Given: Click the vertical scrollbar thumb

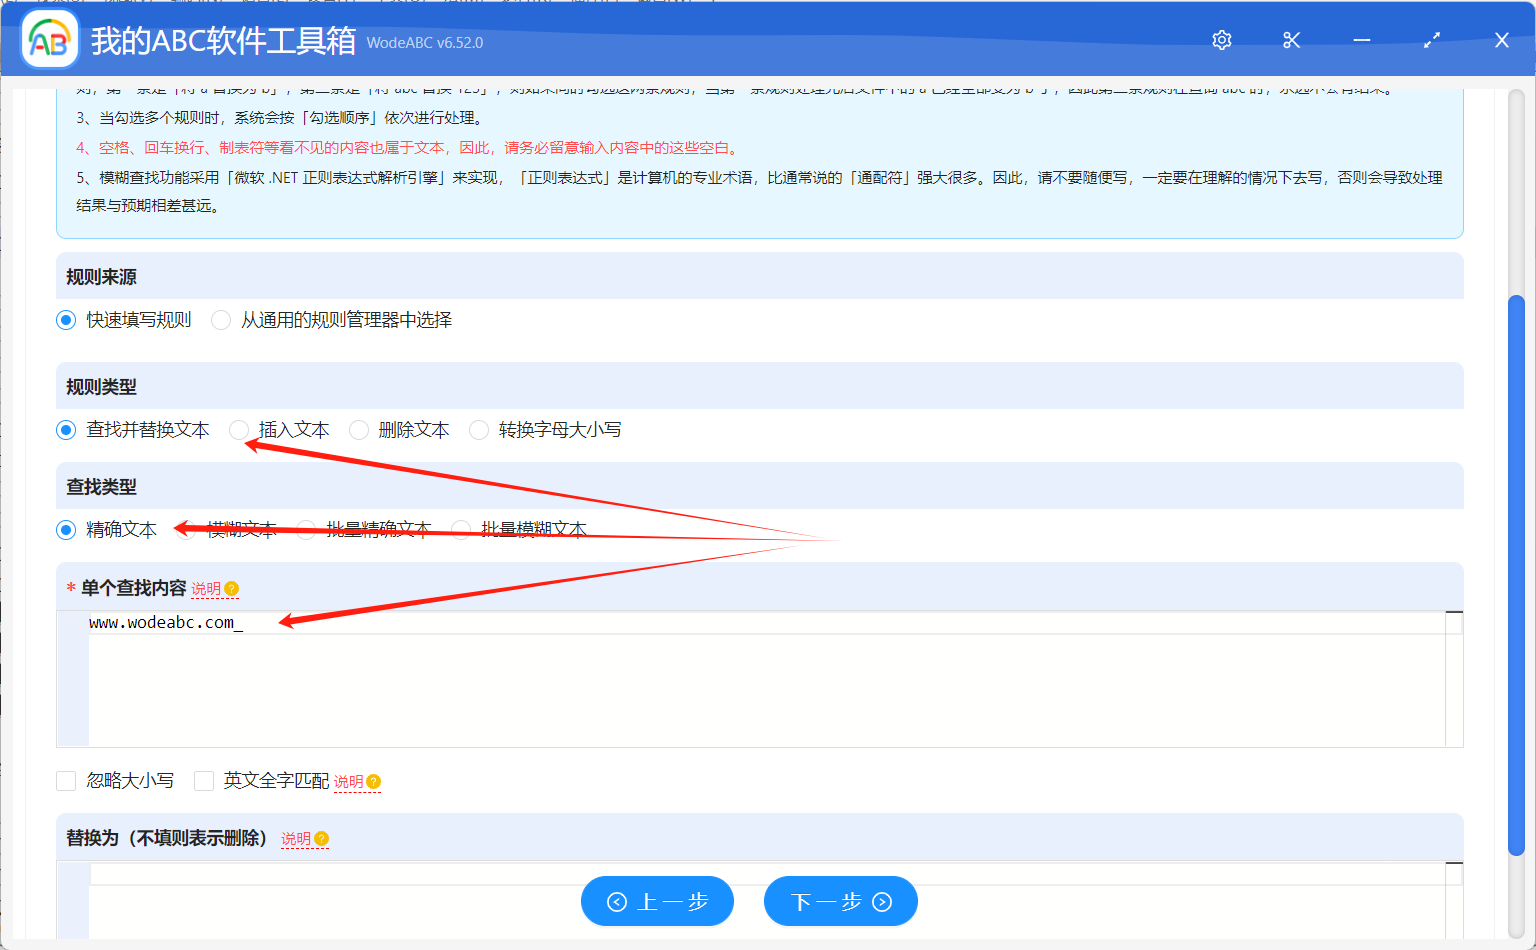Looking at the screenshot, I should 1515,575.
